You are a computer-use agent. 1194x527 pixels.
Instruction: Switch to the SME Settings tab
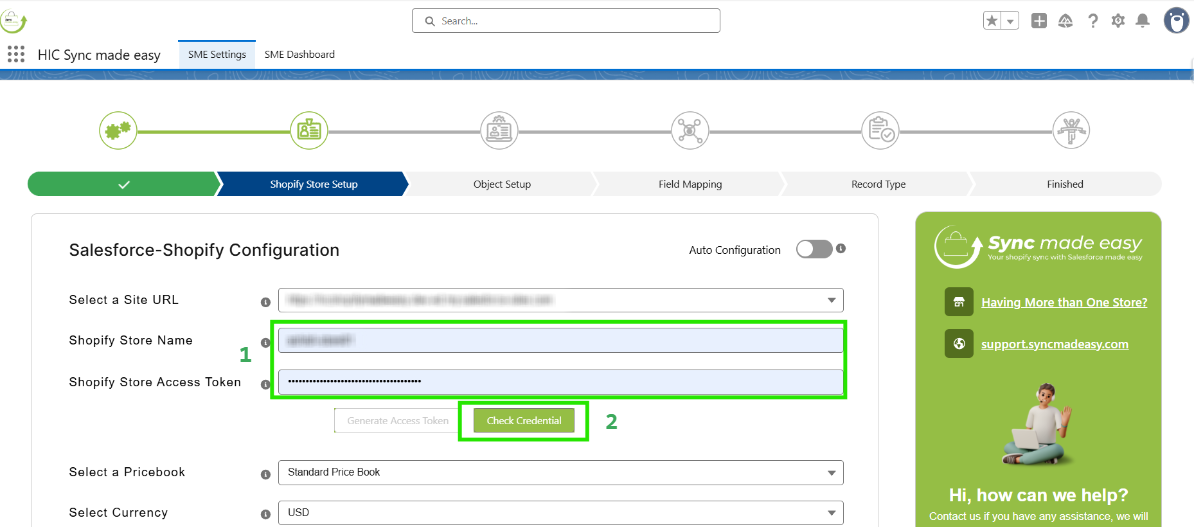[217, 55]
